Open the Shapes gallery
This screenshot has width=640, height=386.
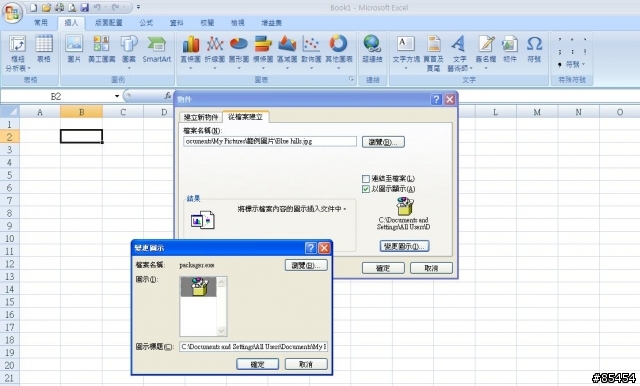click(129, 53)
